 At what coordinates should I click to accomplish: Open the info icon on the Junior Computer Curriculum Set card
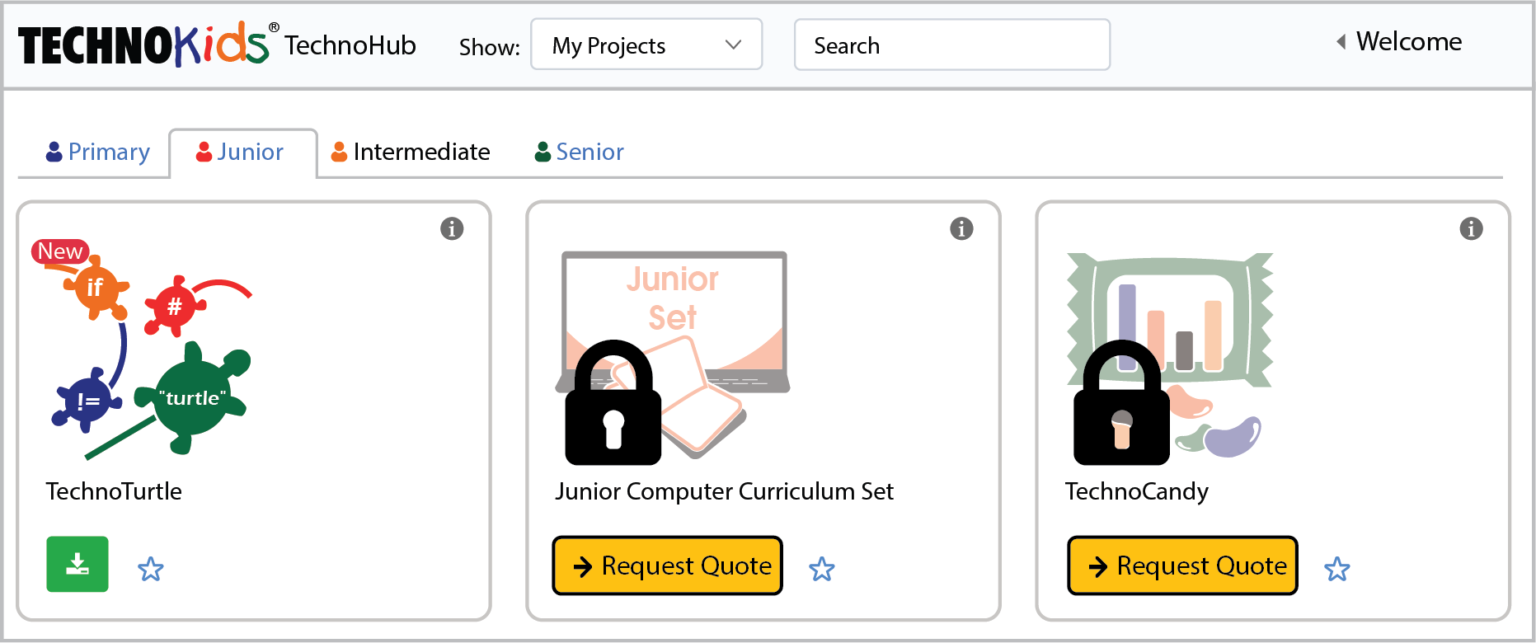[962, 228]
